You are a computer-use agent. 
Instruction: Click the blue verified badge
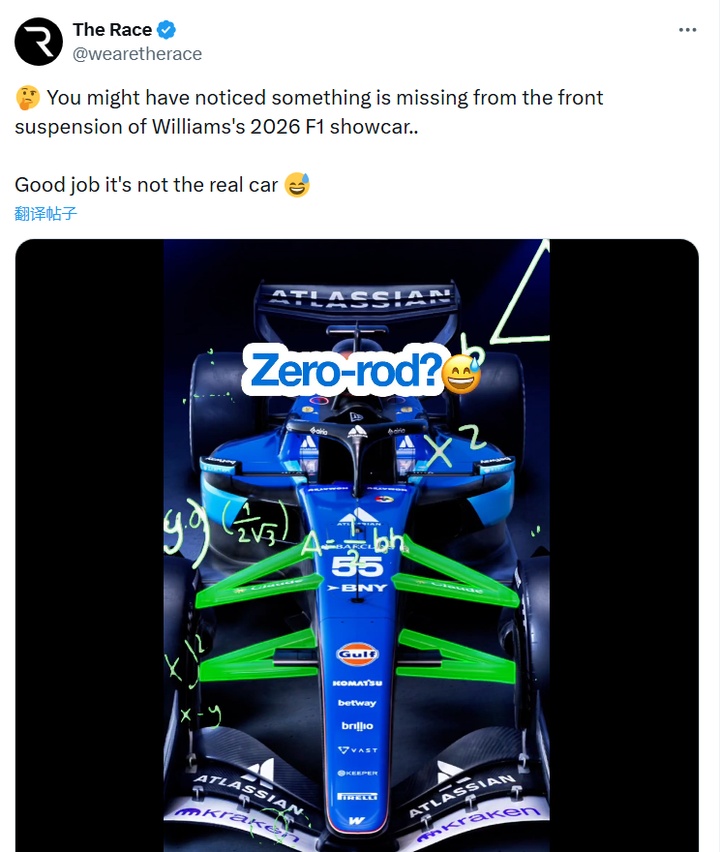click(166, 29)
